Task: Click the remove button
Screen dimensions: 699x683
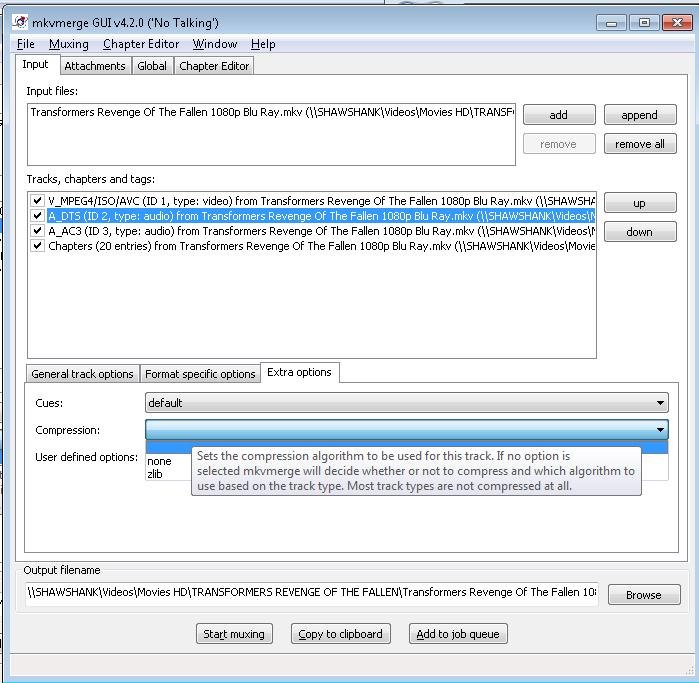Action: 559,144
